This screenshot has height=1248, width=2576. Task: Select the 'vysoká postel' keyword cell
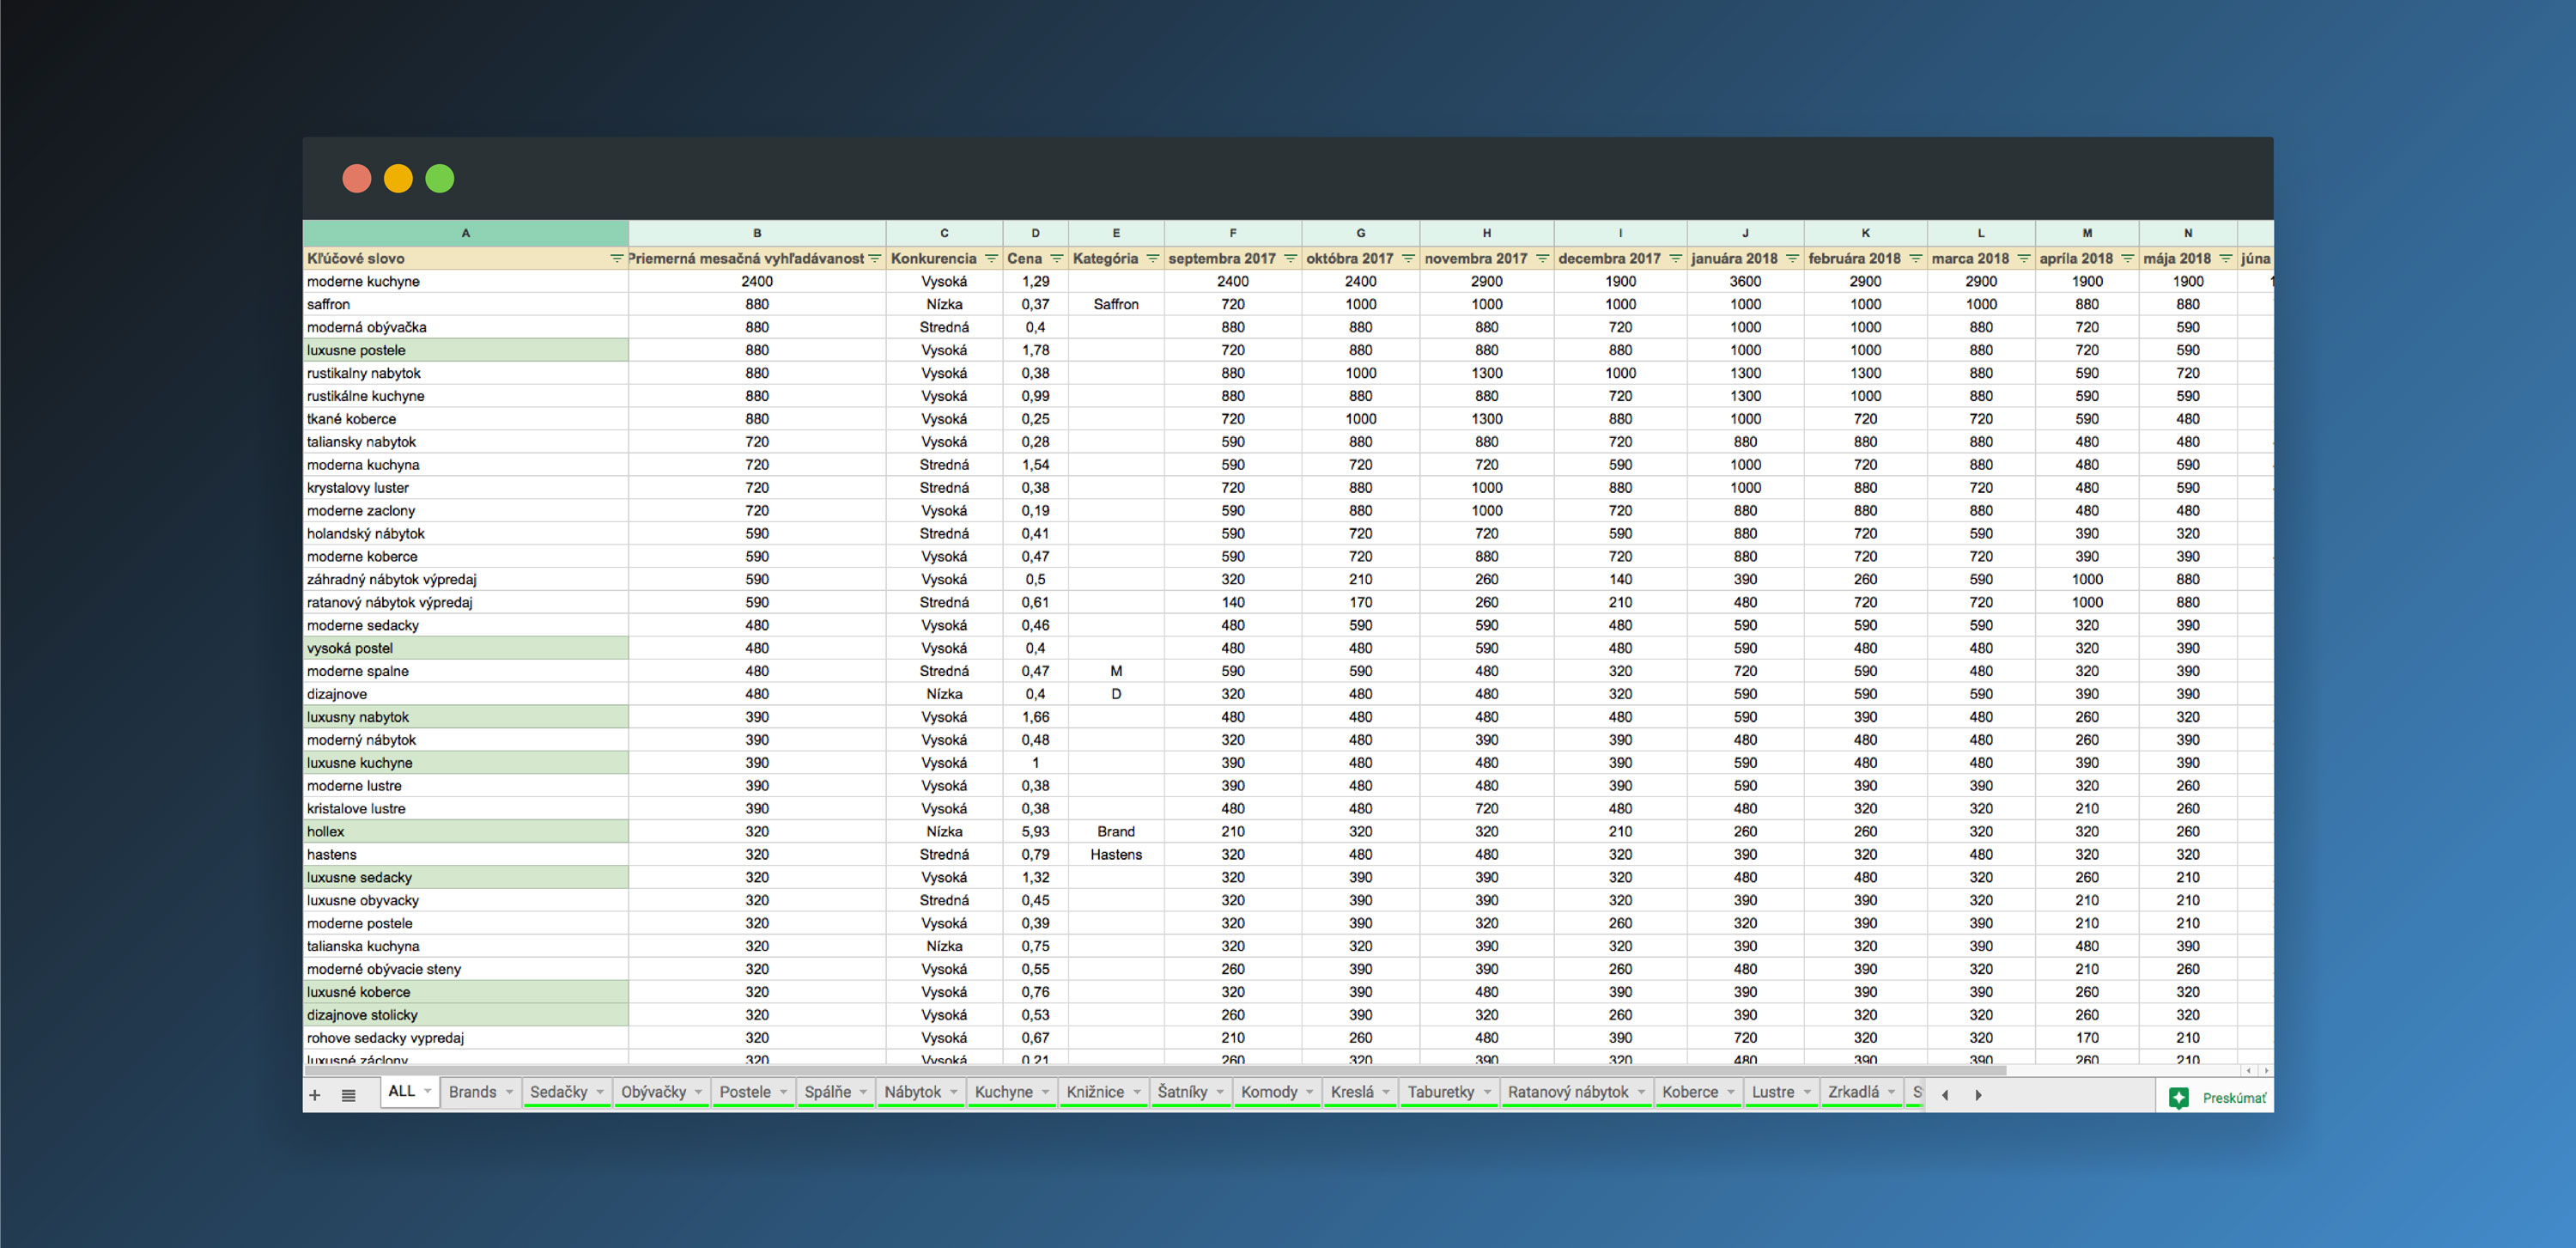coord(465,648)
